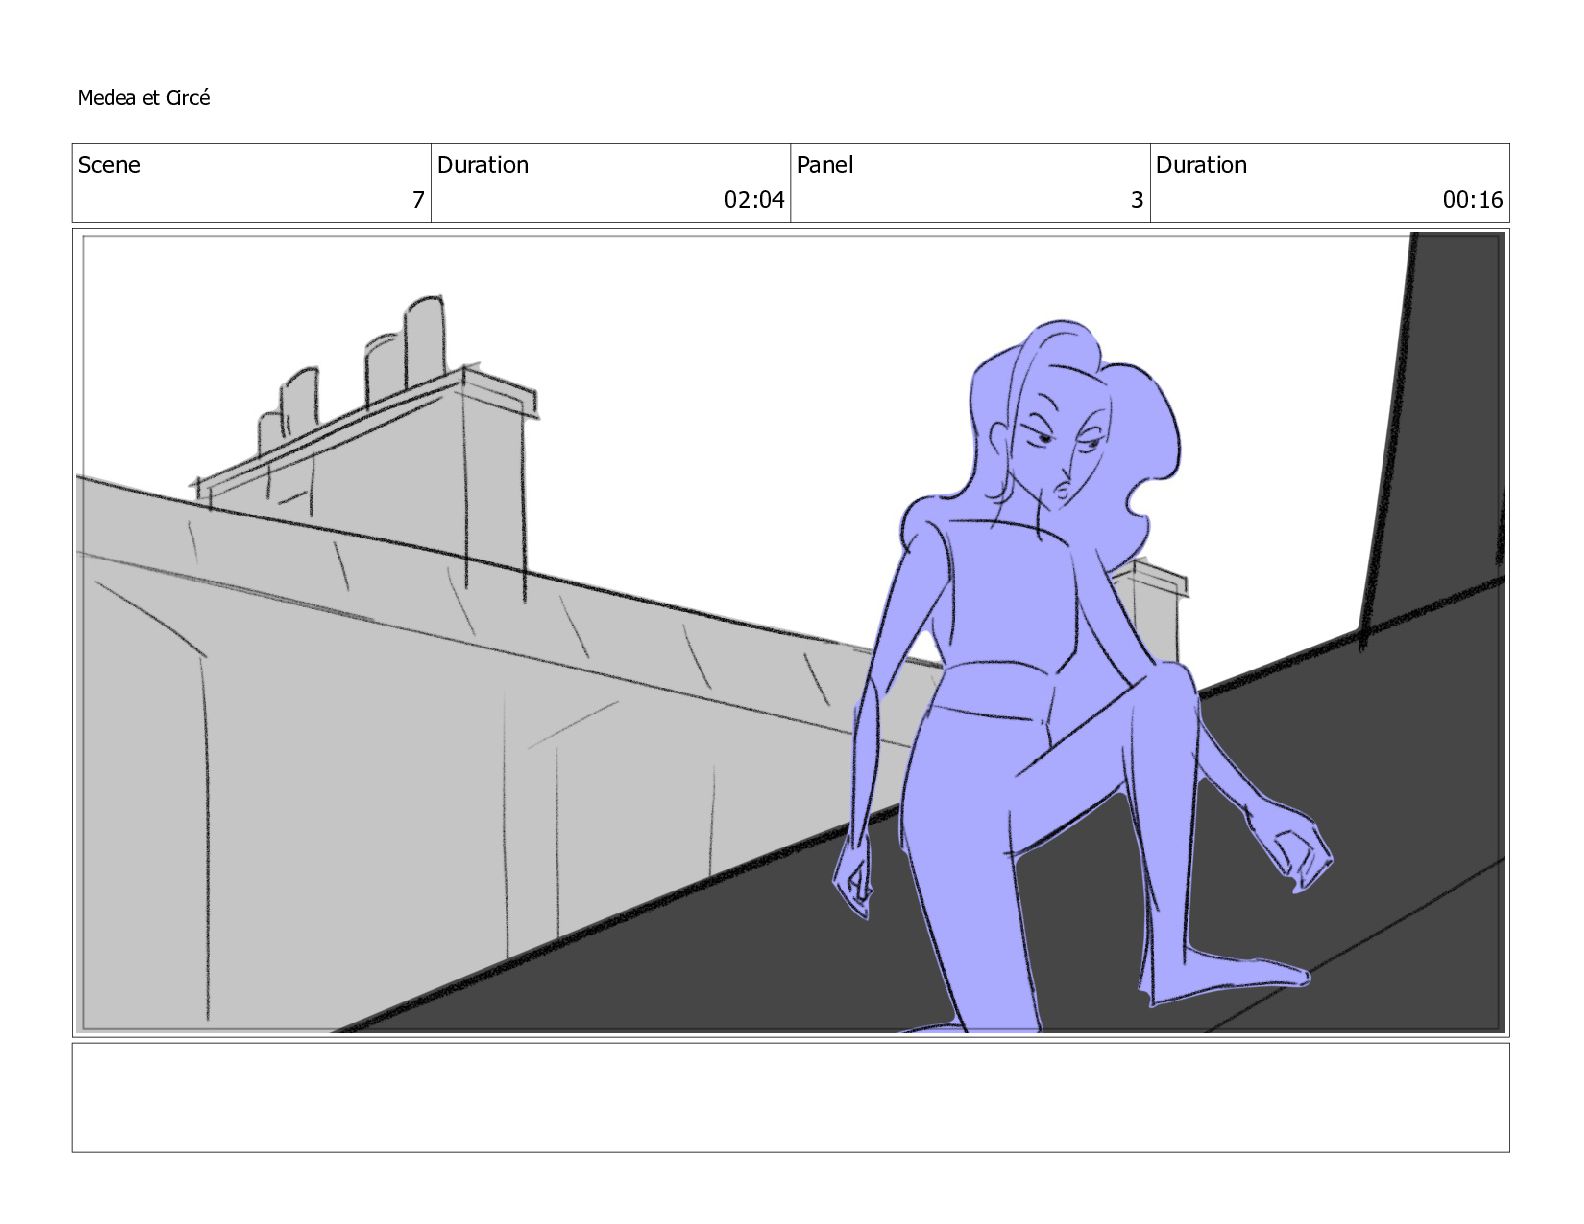1584x1224 pixels.
Task: Click the 'Panel' header label
Action: (x=825, y=165)
